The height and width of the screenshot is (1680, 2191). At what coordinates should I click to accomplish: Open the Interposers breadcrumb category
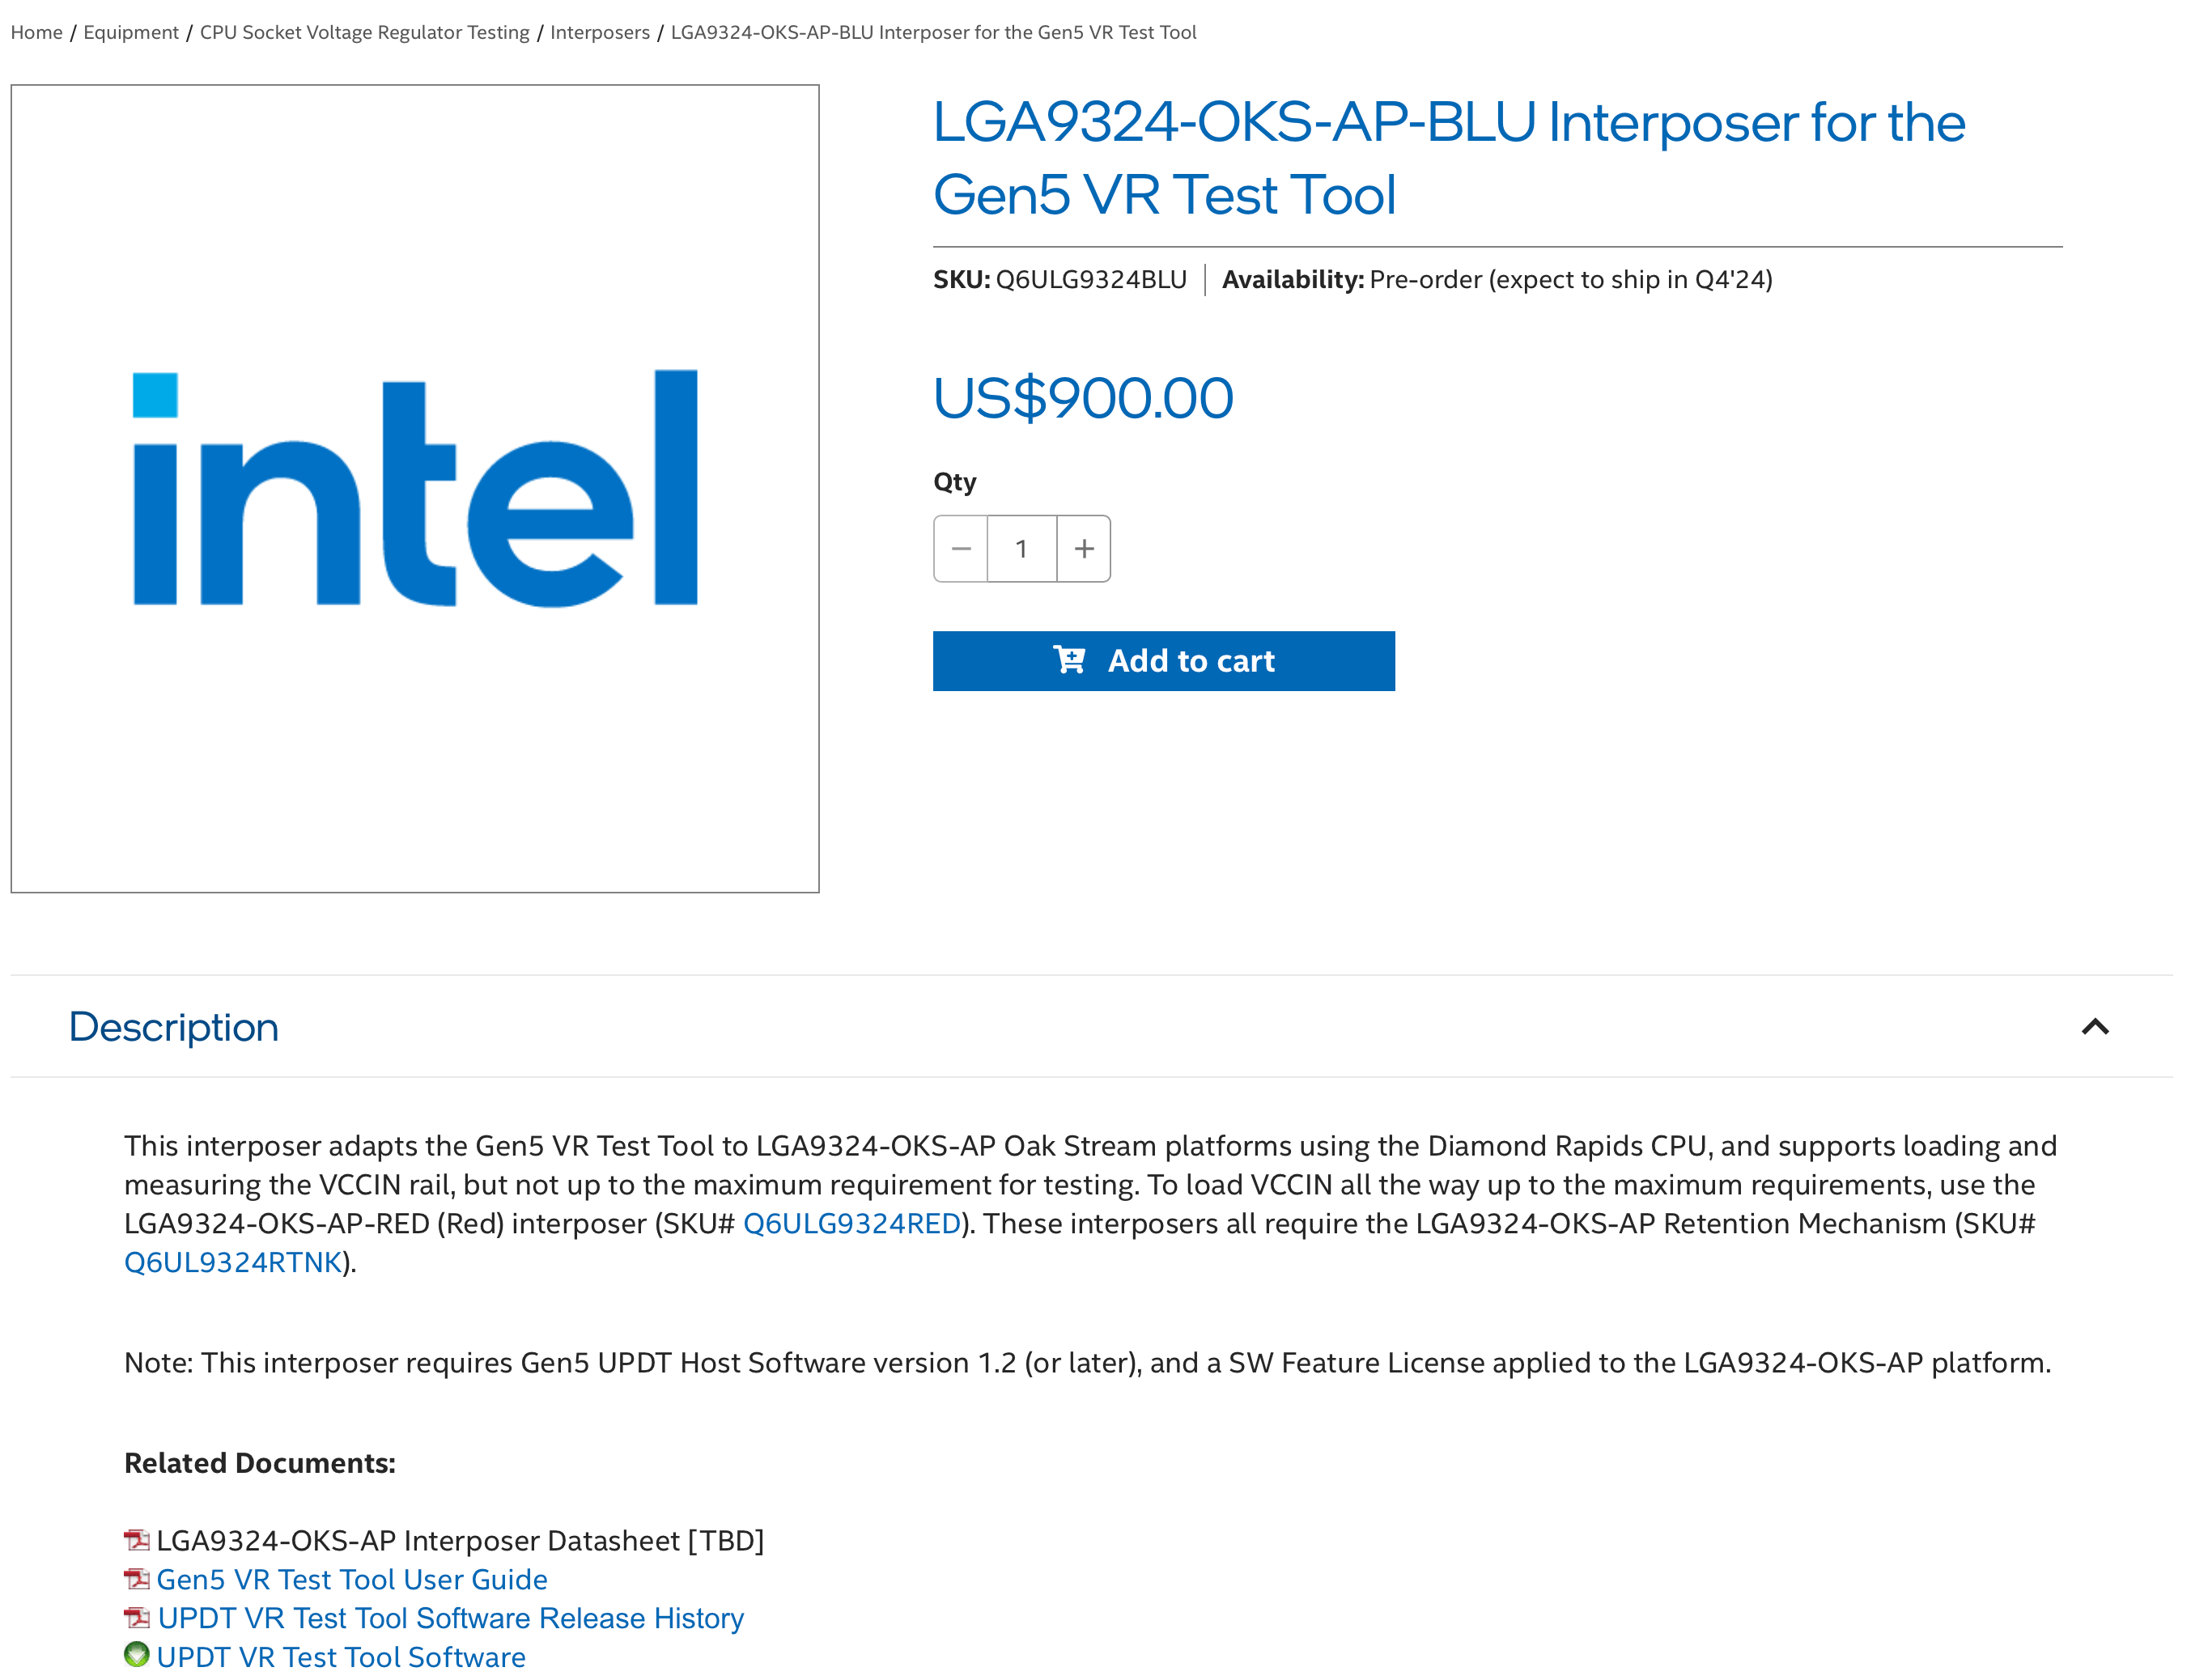(x=600, y=32)
